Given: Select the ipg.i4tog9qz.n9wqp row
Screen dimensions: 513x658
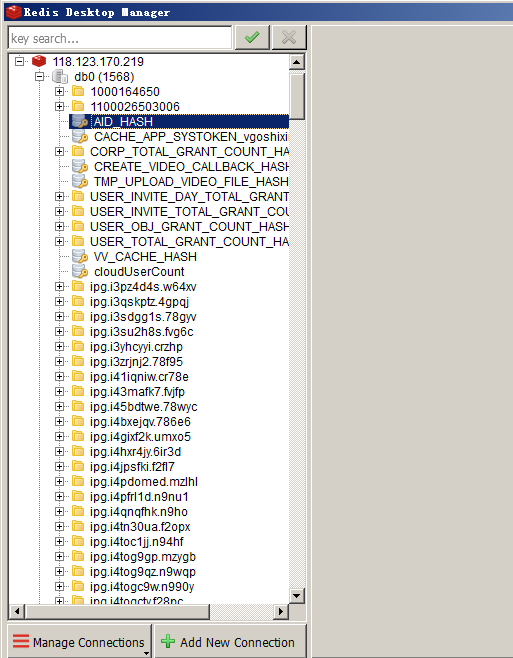Looking at the screenshot, I should click(x=143, y=572).
